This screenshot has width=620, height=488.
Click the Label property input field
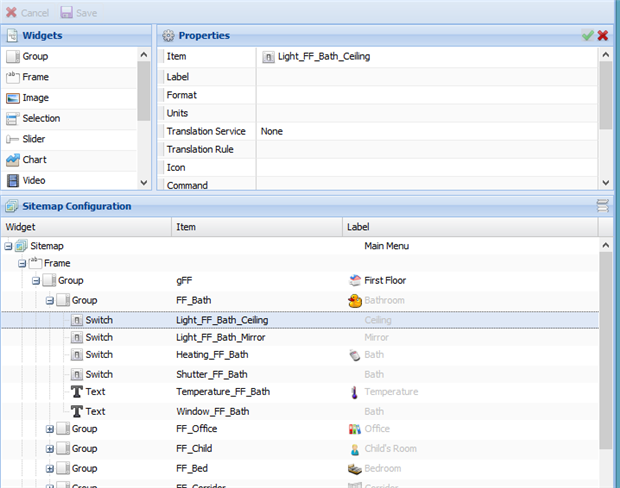click(425, 77)
